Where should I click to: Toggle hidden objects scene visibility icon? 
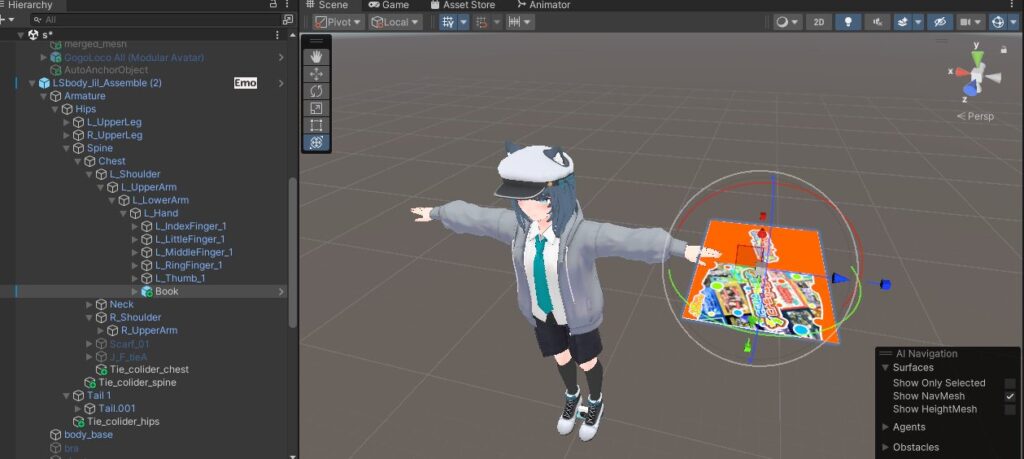pyautogui.click(x=939, y=22)
